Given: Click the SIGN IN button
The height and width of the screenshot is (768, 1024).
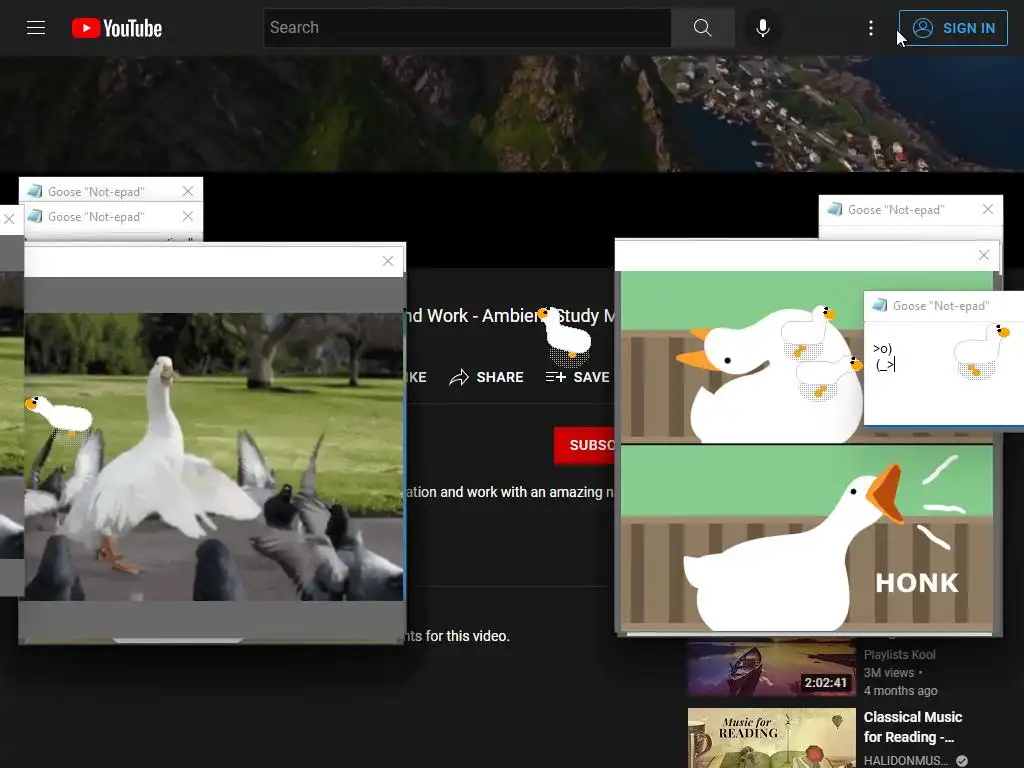Looking at the screenshot, I should tap(953, 28).
